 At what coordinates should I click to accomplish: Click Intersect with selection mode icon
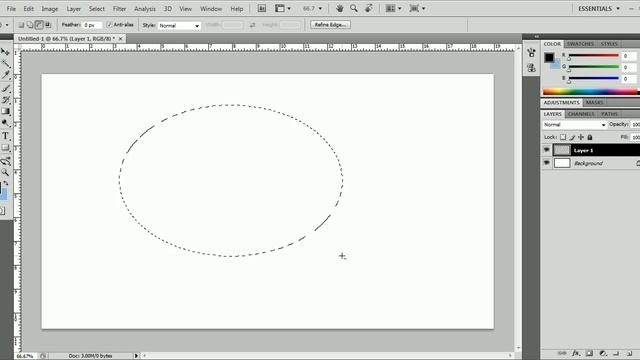(x=48, y=25)
